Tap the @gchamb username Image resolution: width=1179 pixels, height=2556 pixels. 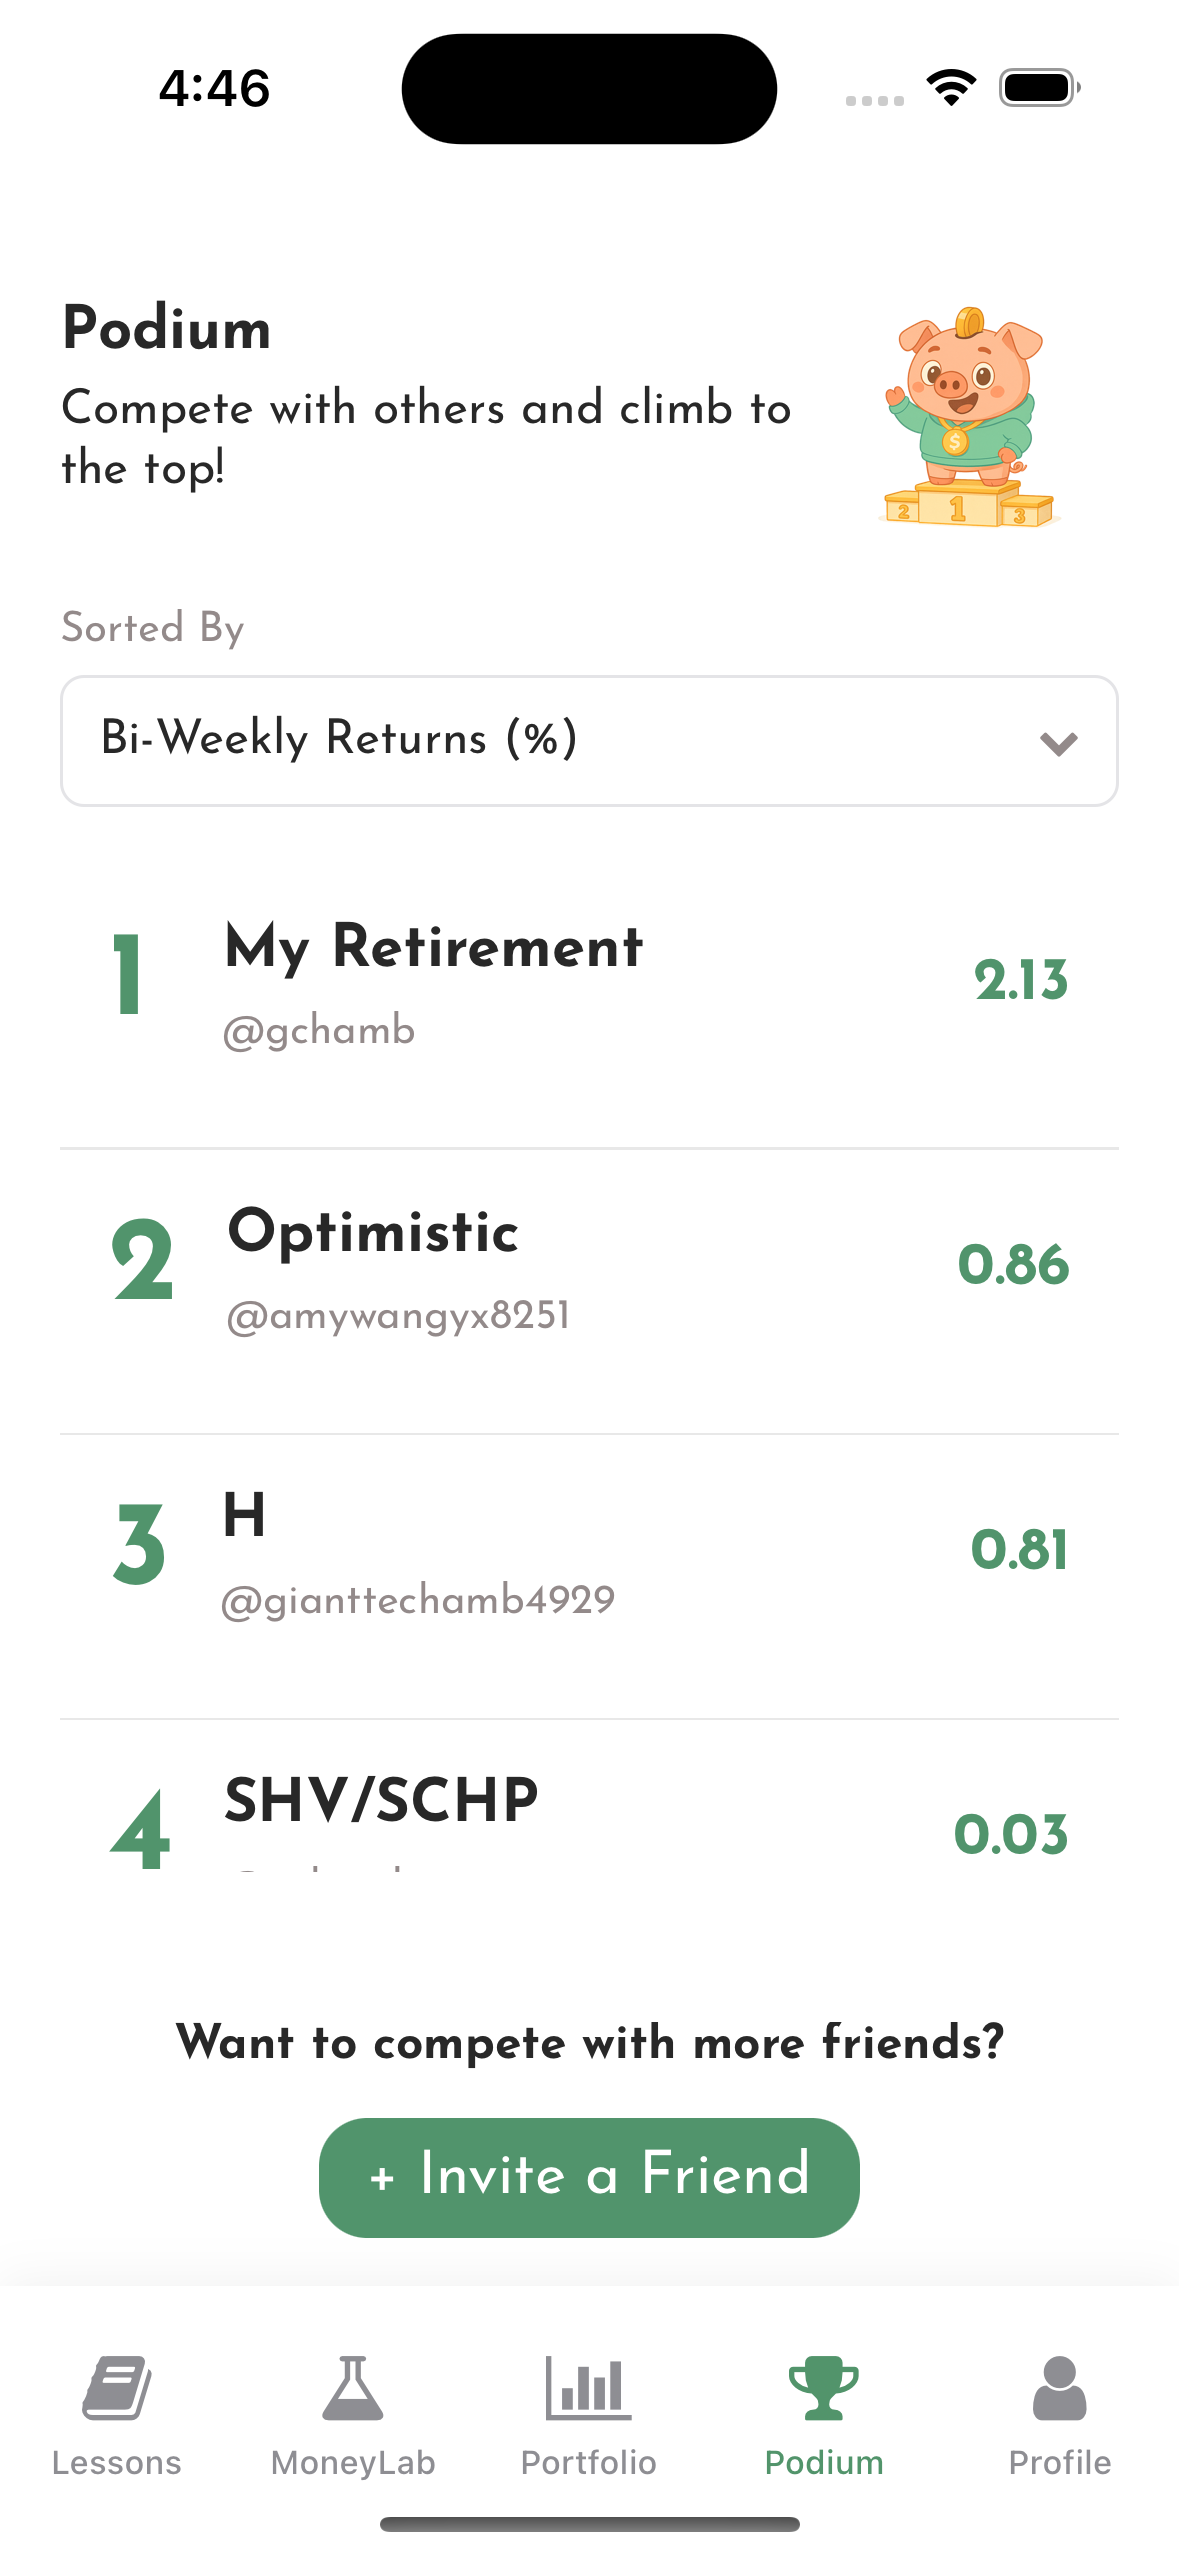[x=319, y=1030]
